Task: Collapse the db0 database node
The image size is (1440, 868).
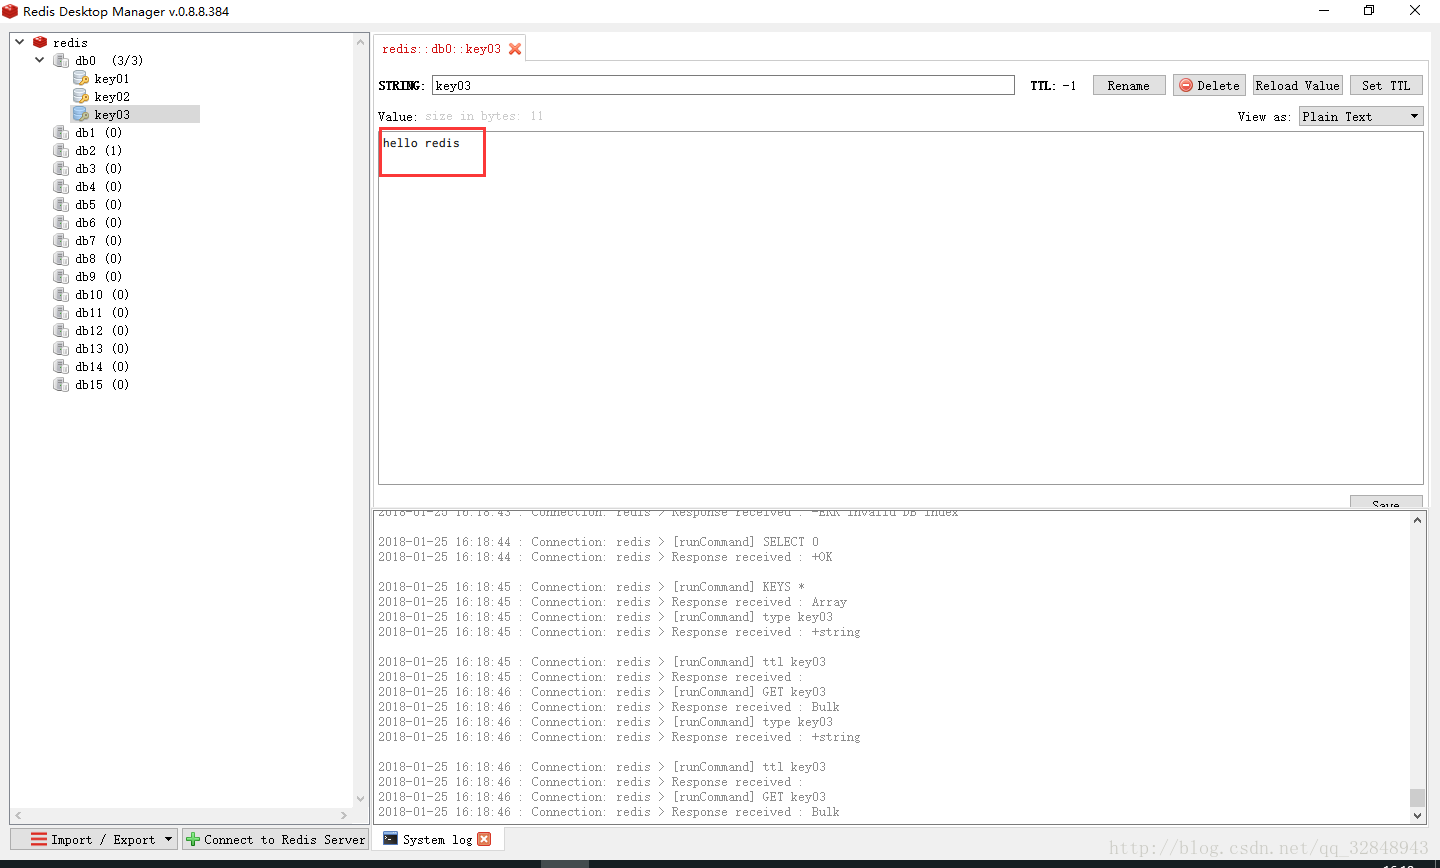Action: tap(40, 60)
